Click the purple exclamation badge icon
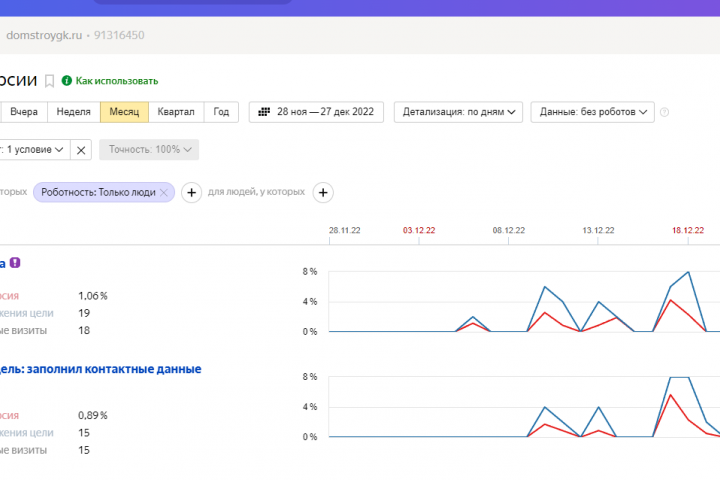720x480 pixels. (15, 263)
